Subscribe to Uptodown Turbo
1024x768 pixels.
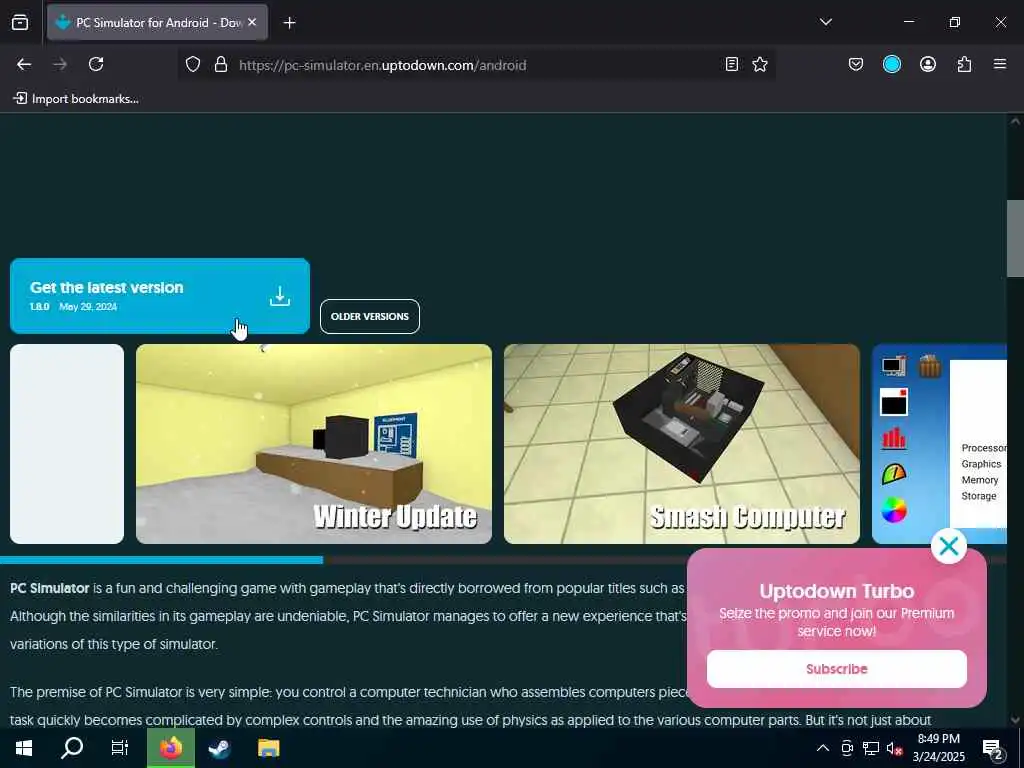(837, 669)
